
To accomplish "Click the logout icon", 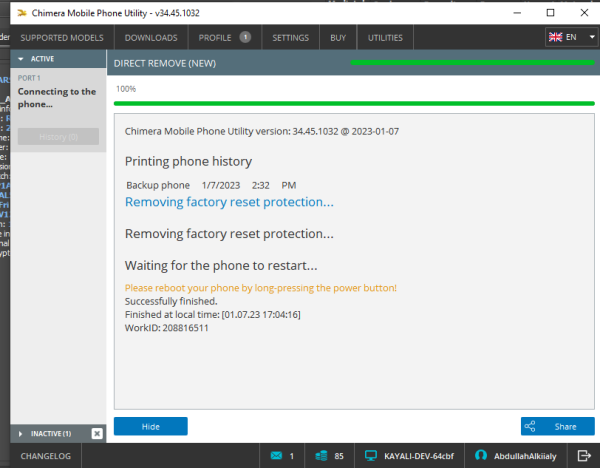I will (x=584, y=456).
